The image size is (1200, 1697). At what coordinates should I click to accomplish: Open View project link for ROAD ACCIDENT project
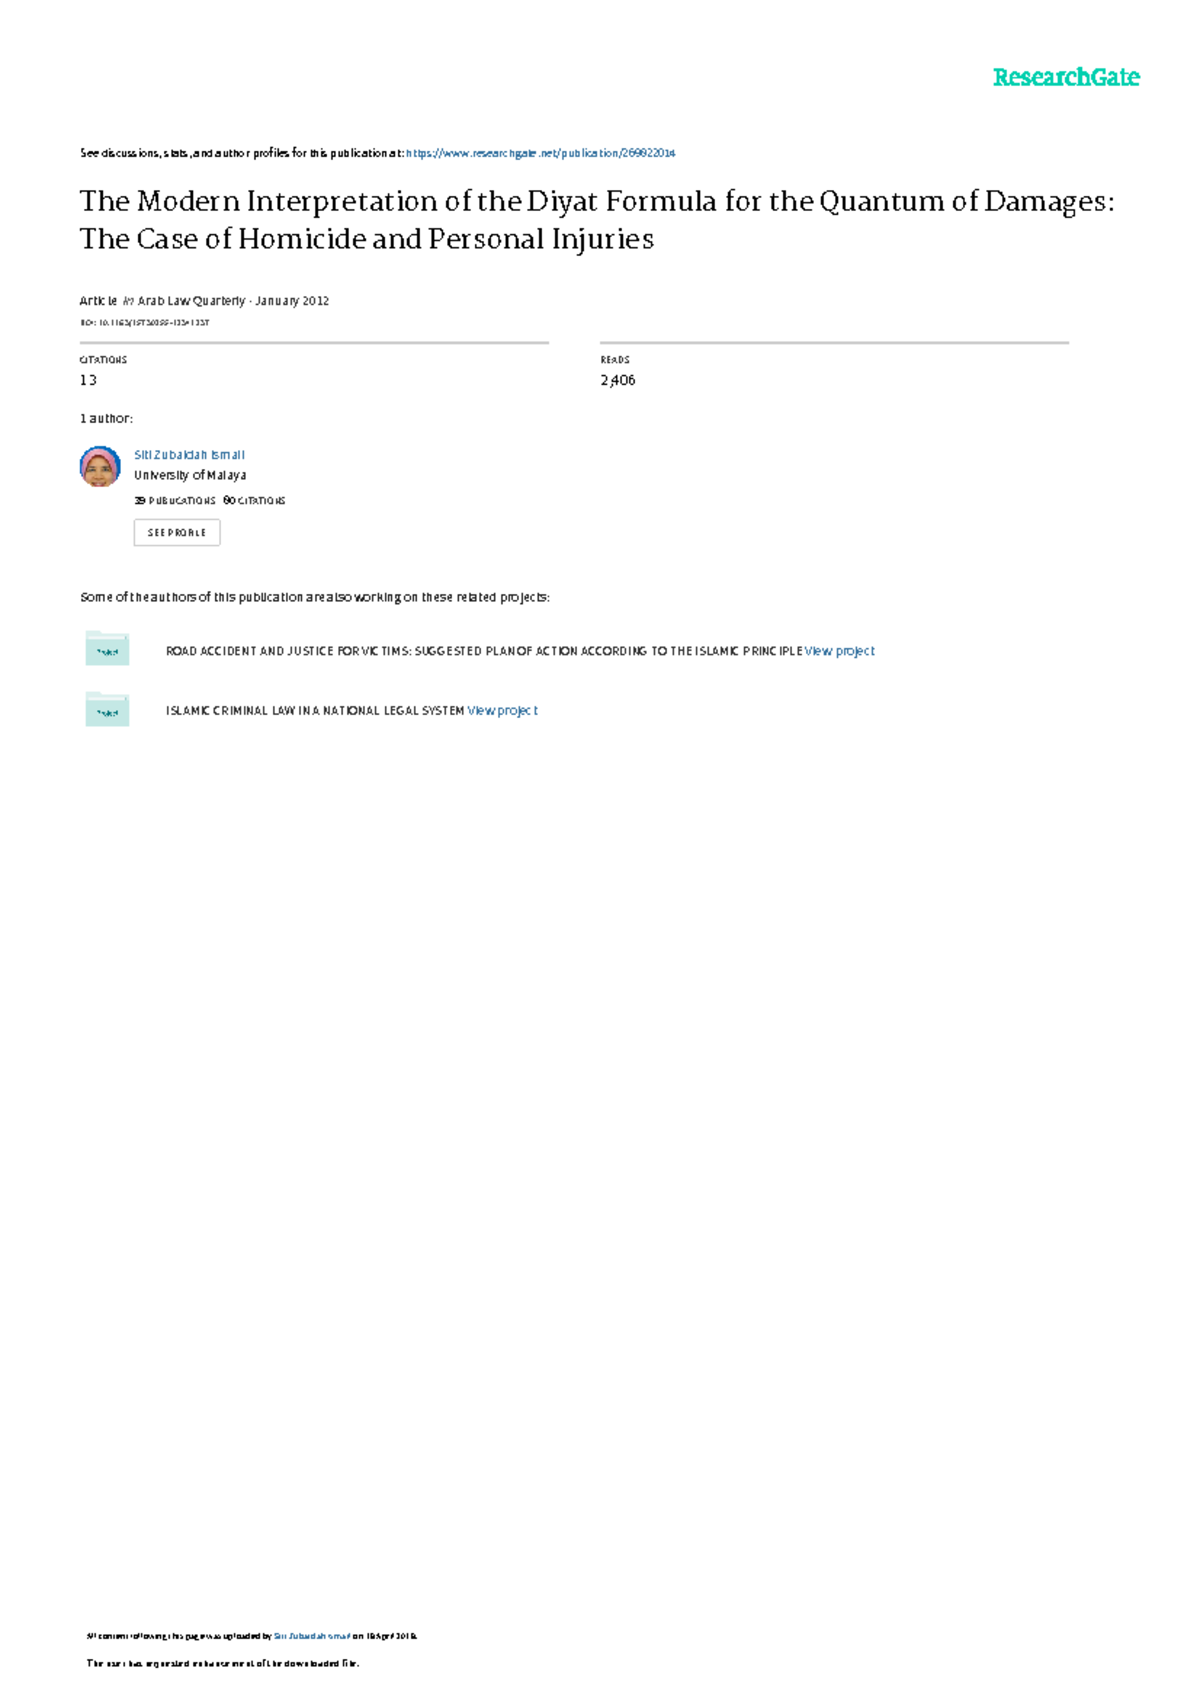point(839,651)
